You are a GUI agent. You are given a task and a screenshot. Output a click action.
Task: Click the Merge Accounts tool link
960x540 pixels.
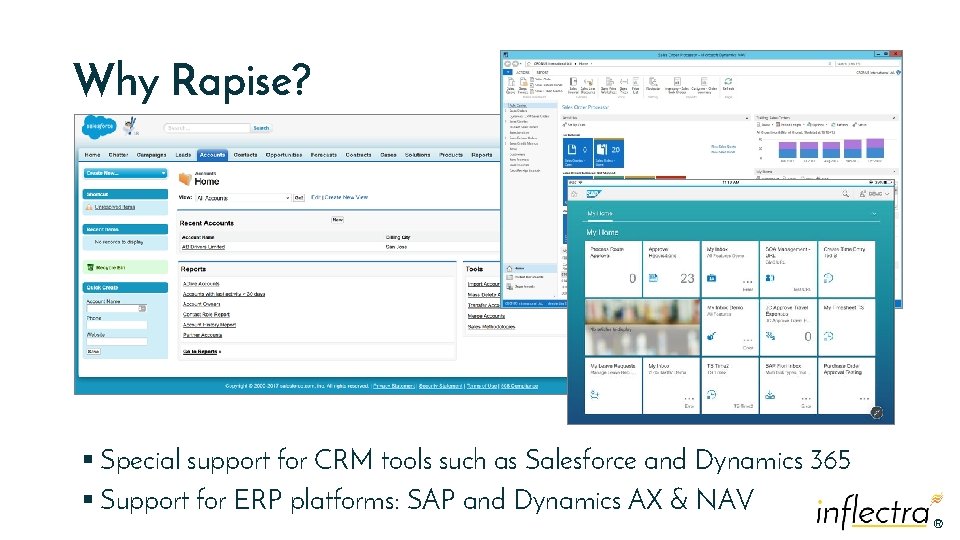pyautogui.click(x=486, y=316)
